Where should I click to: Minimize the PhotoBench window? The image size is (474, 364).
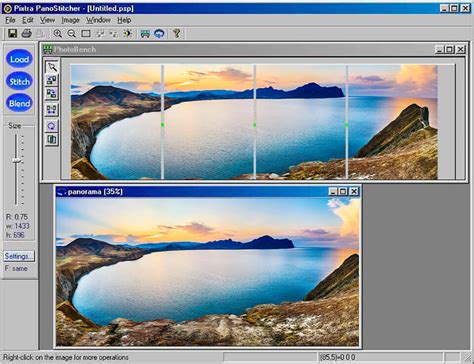pos(439,49)
